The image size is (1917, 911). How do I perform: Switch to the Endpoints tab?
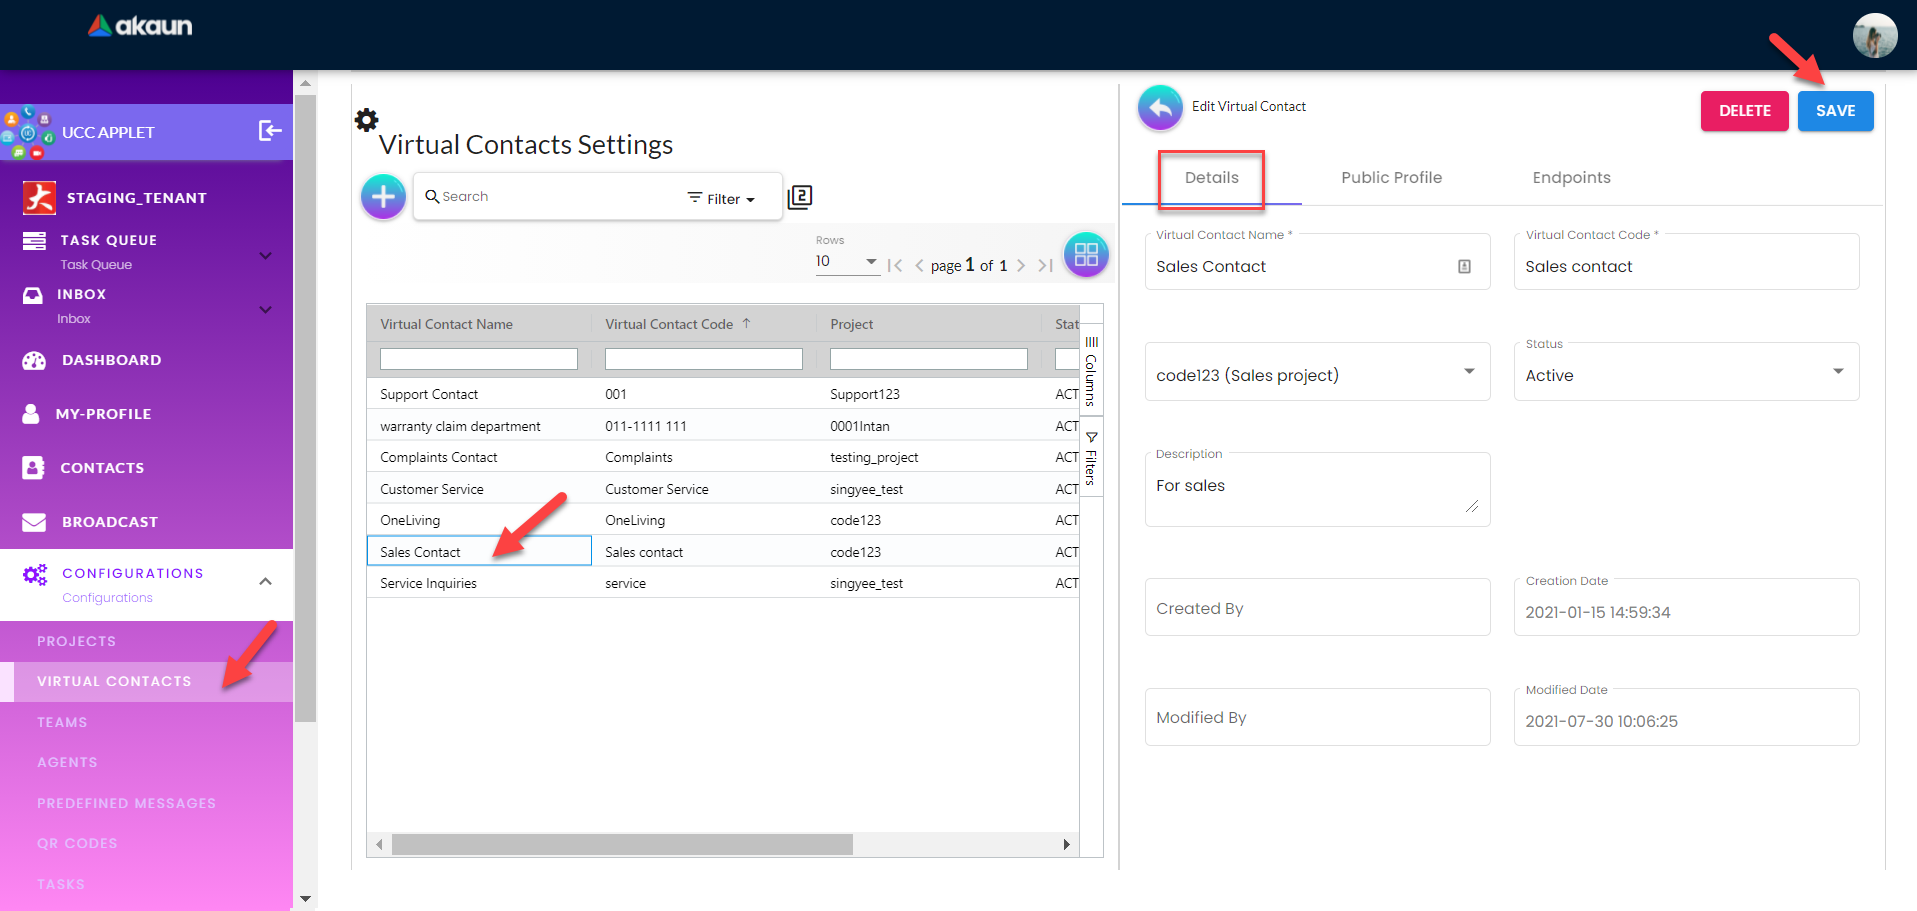click(x=1571, y=178)
